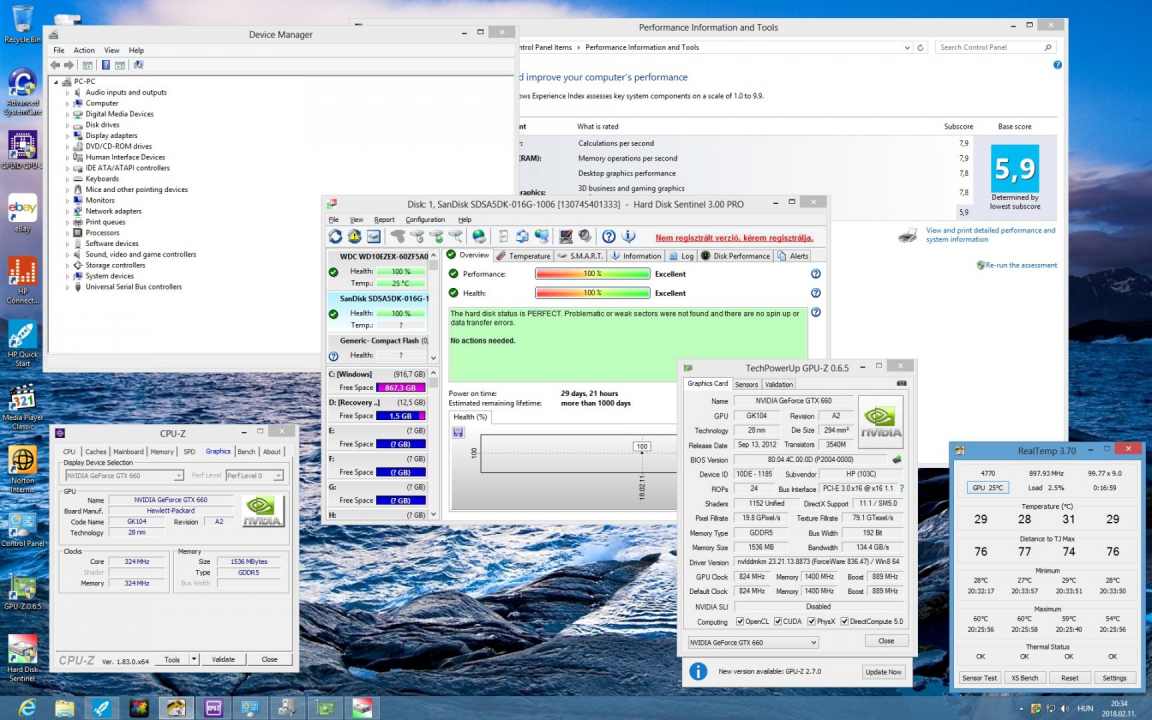
Task: Open the Configuration menu in Hard Disk Sentinel
Action: (x=425, y=220)
